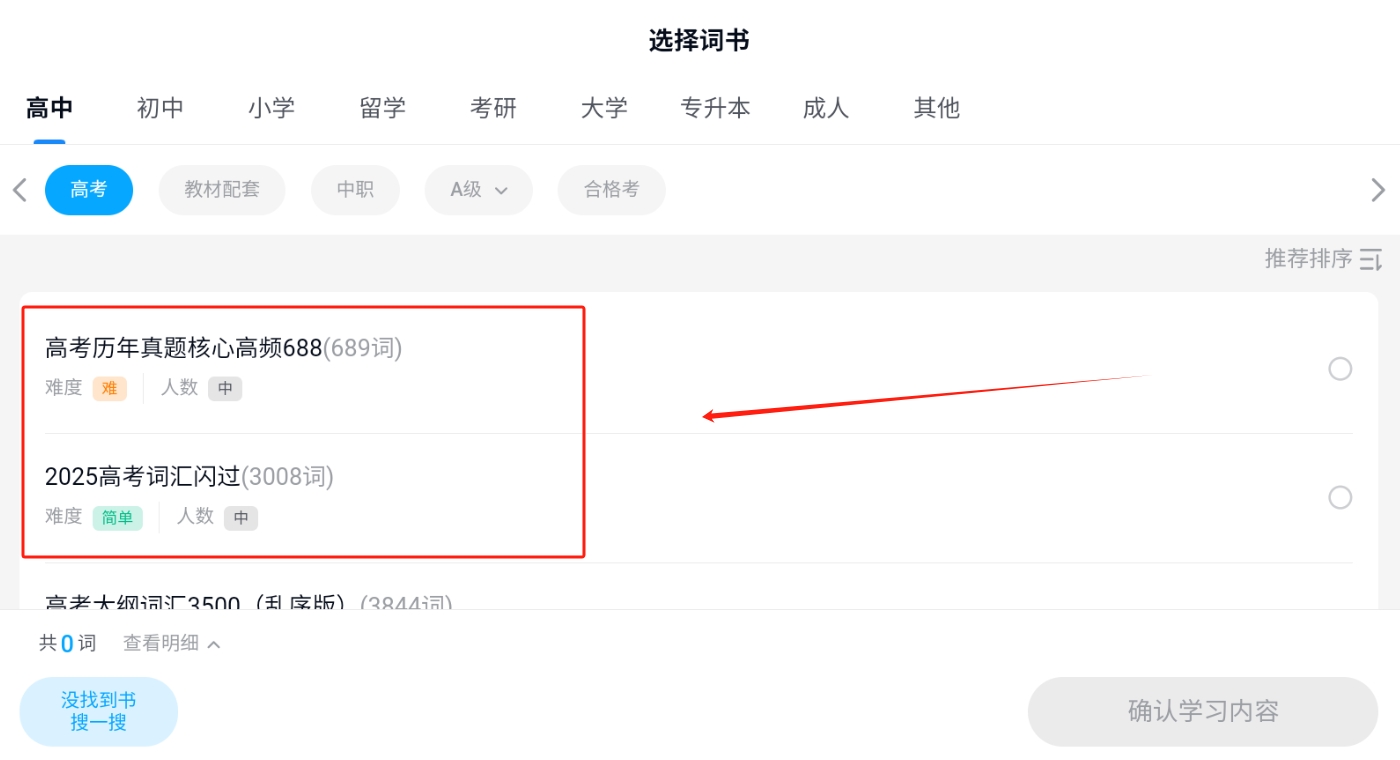
Task: Expand the A级 dropdown filter
Action: [478, 190]
